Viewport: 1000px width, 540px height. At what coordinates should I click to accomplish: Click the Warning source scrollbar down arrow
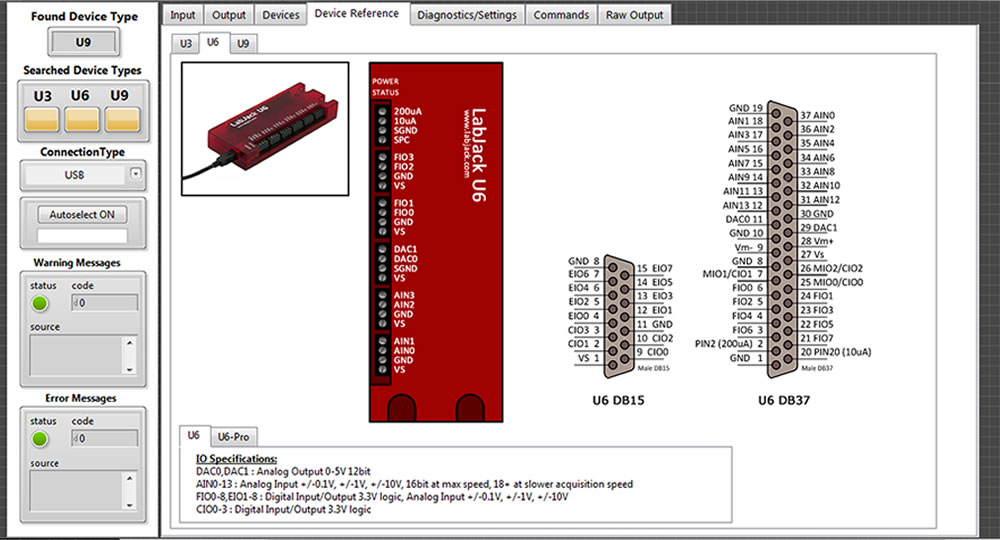coord(129,369)
